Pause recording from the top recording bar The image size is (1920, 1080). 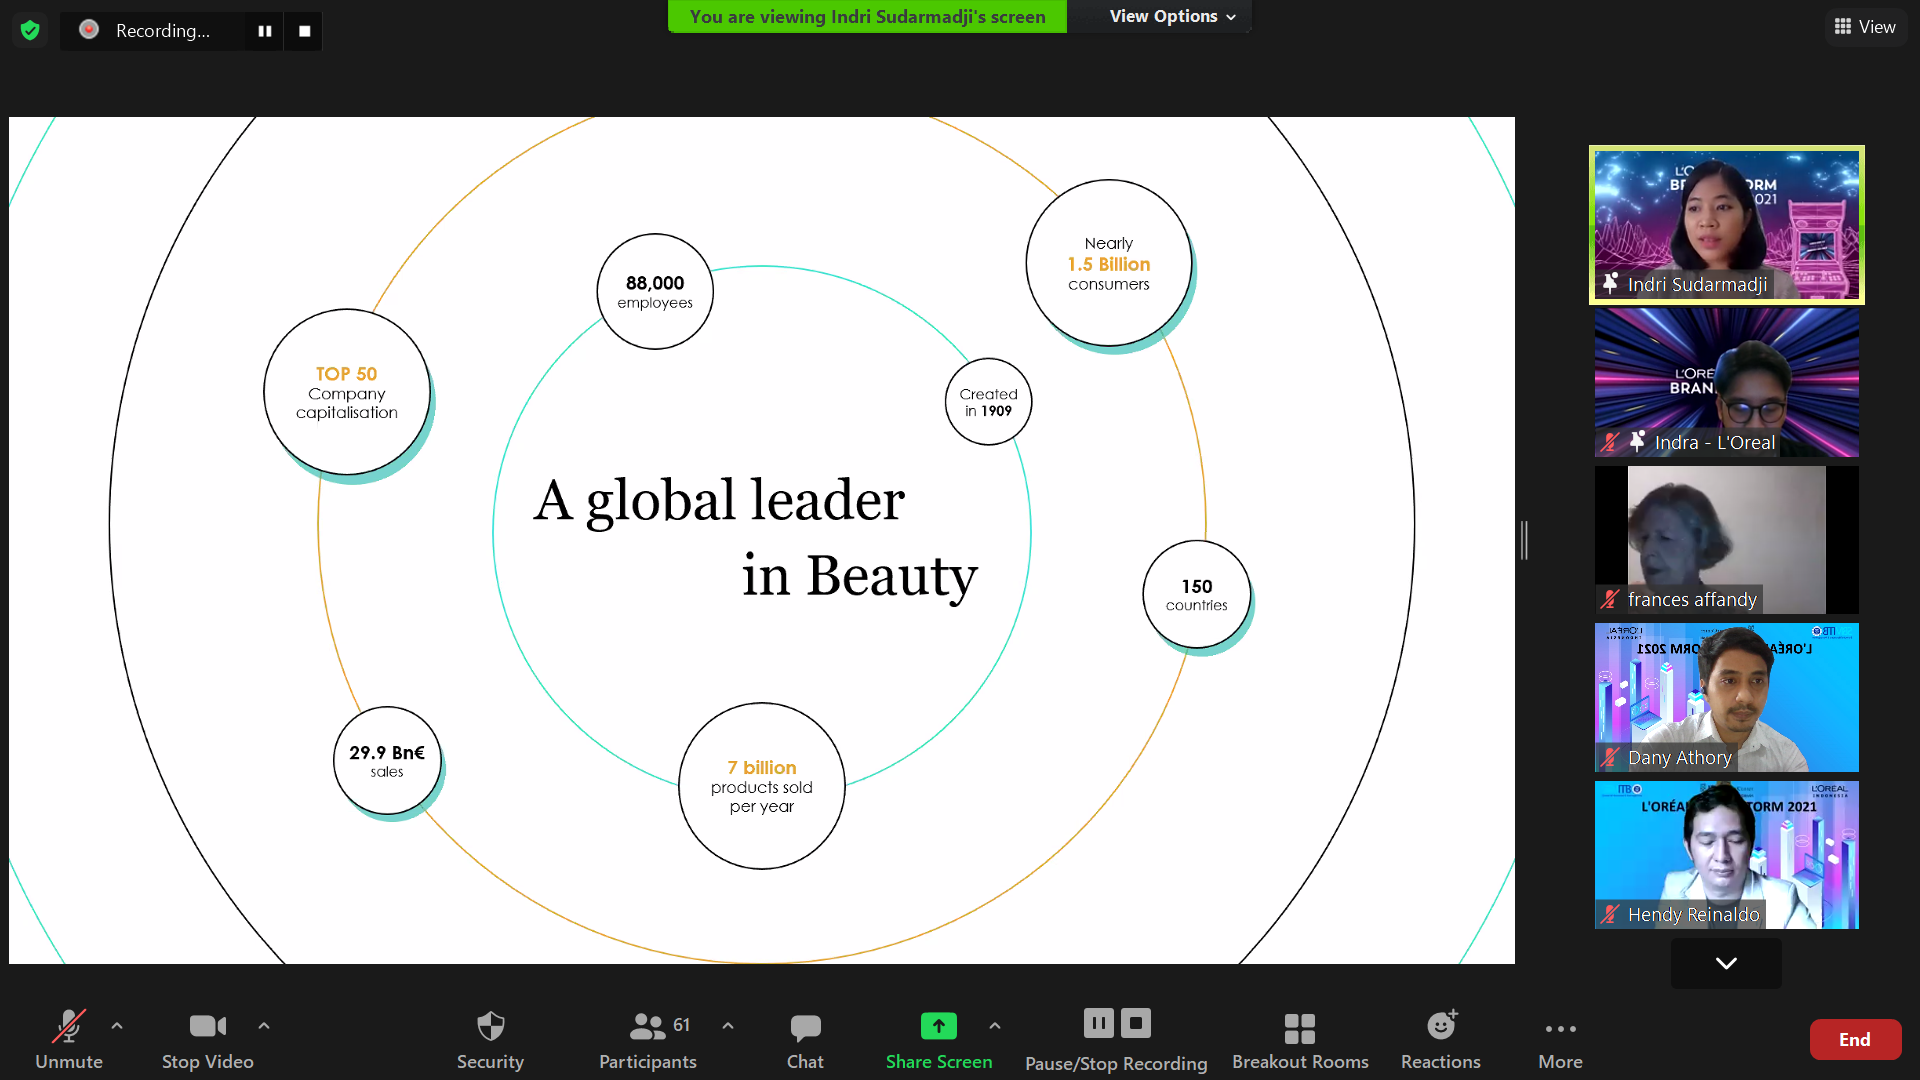tap(265, 31)
